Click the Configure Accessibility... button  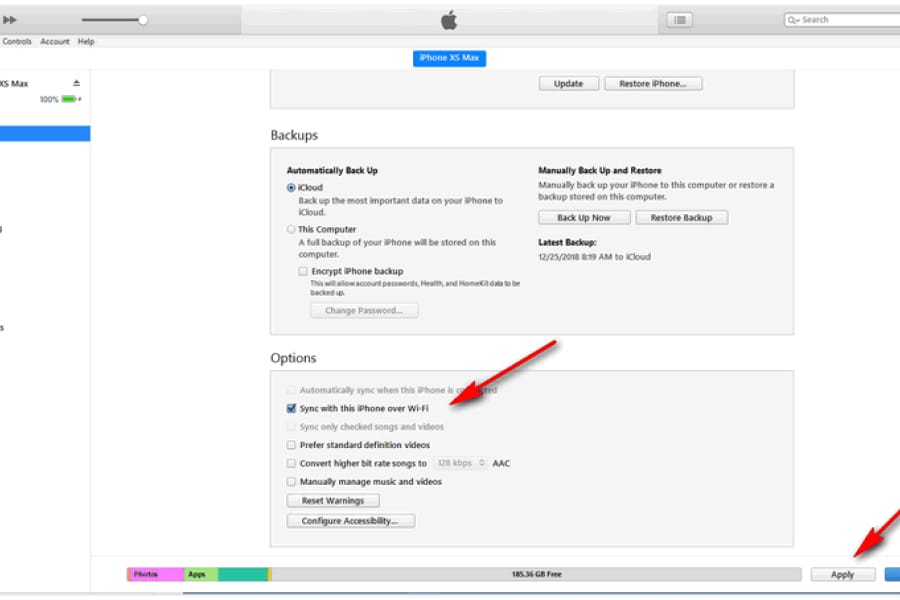click(x=350, y=521)
